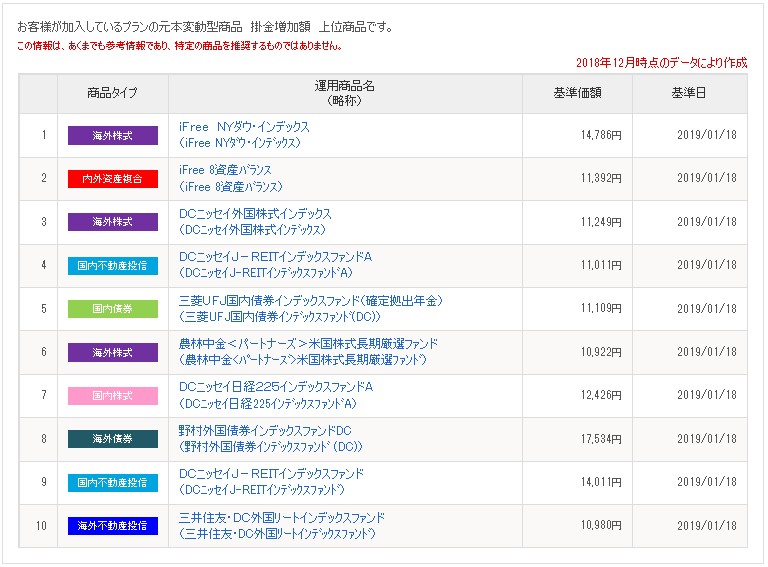The width and height of the screenshot is (768, 567).
Task: Open the row 9 DCニッセイJ-REITインデックスファンド link
Action: (271, 473)
